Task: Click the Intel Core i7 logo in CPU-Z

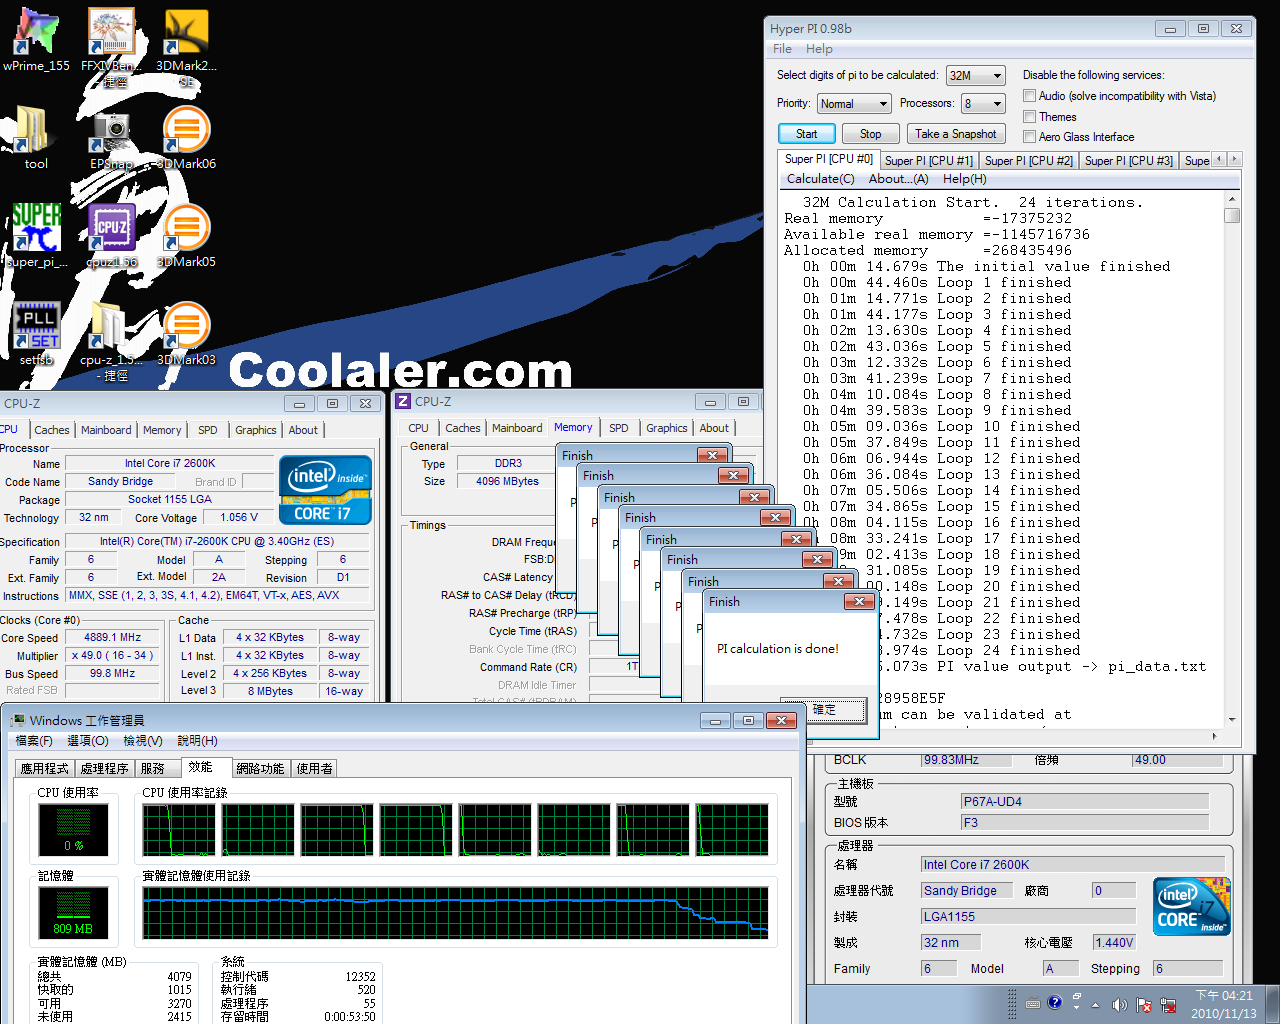Action: click(325, 490)
